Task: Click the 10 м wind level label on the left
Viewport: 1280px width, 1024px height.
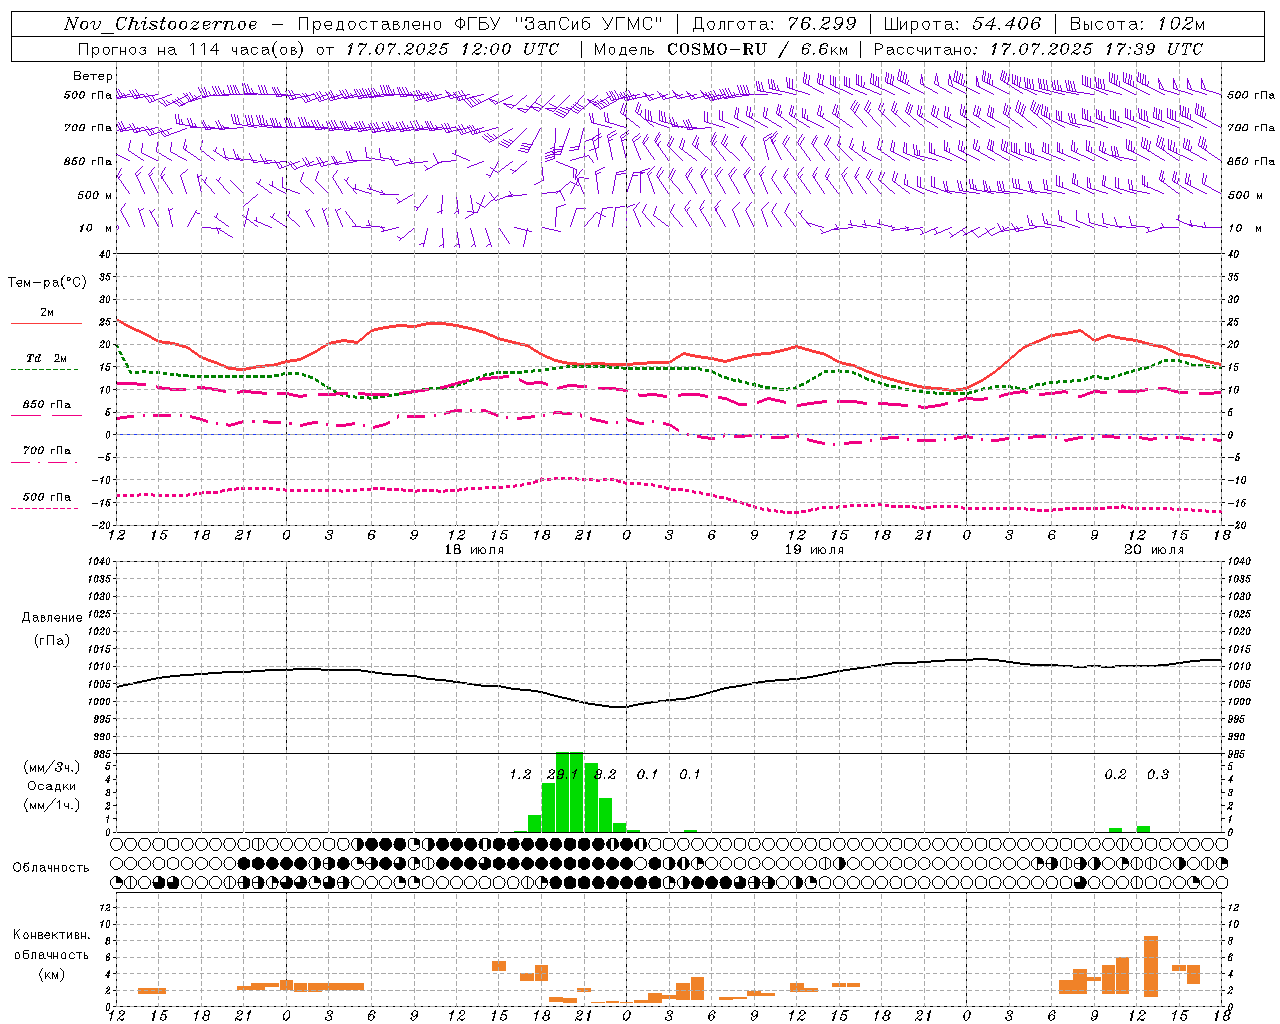Action: click(96, 228)
